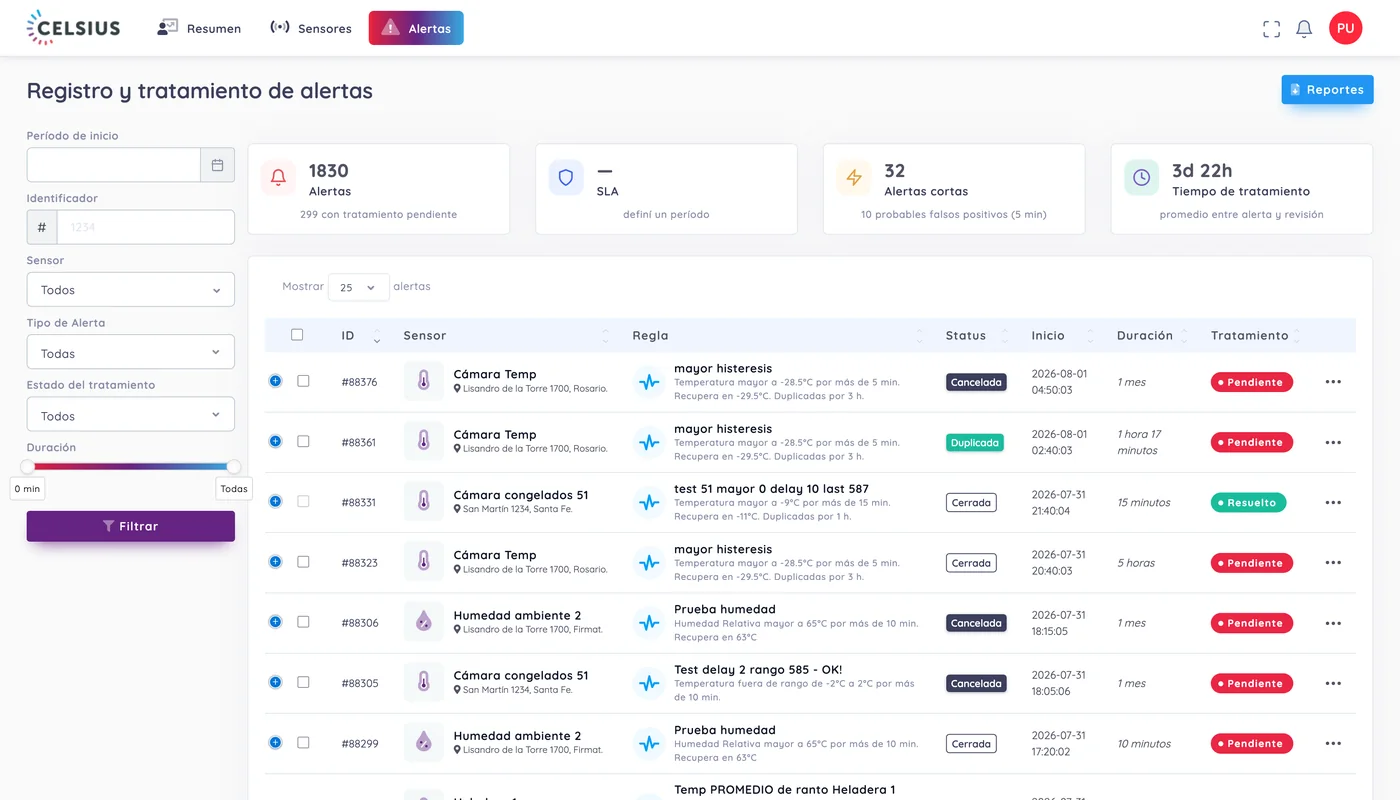Focus the Identificador number input field

145,227
